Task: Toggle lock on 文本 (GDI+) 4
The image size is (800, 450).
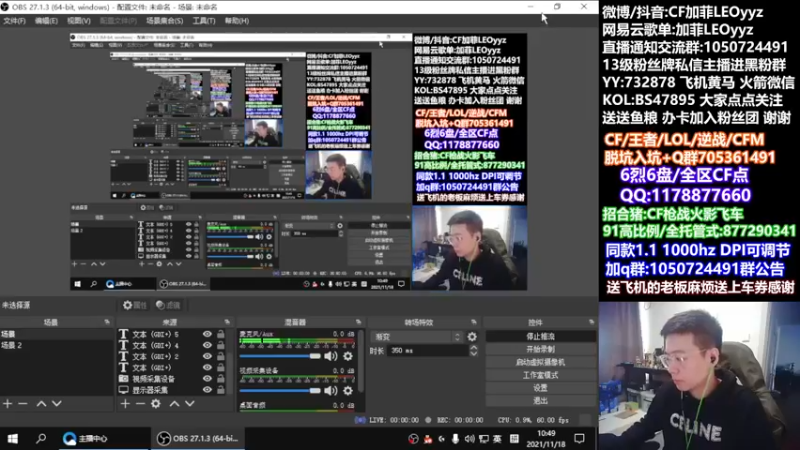Action: [220, 345]
